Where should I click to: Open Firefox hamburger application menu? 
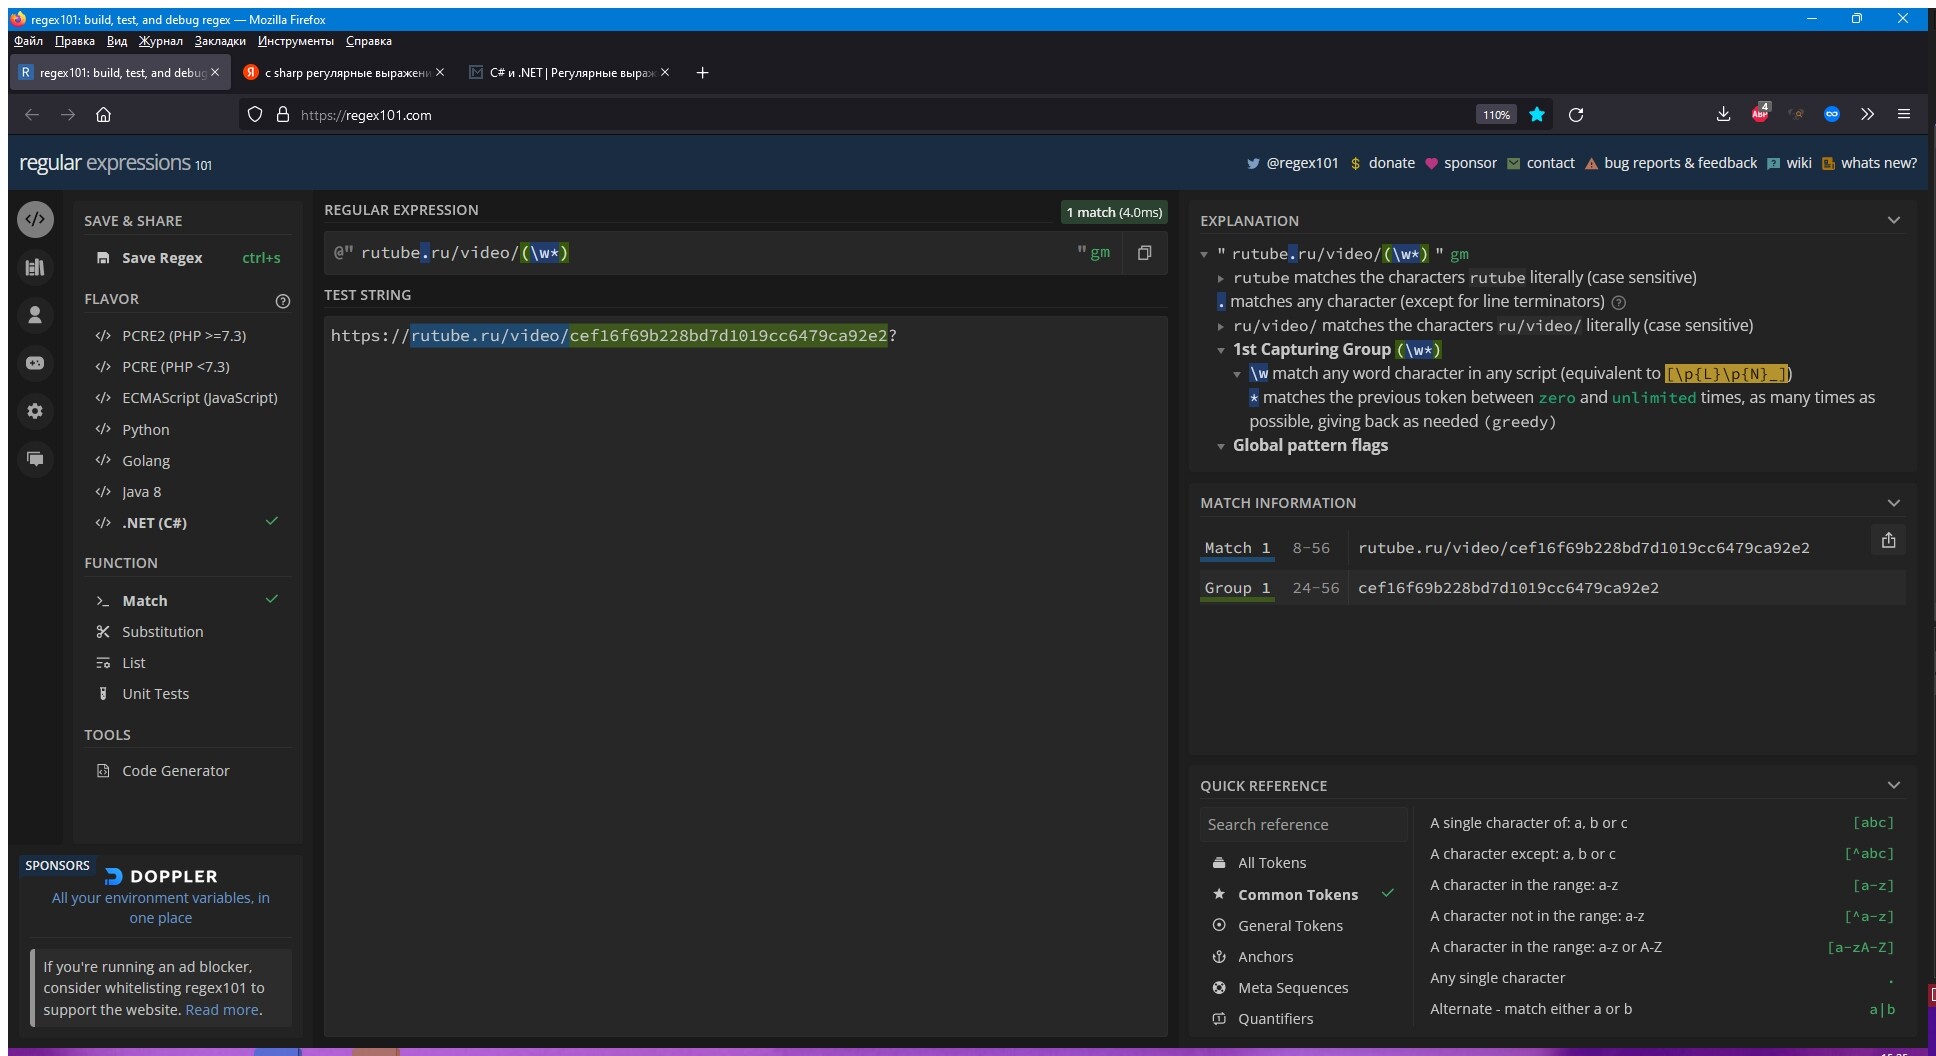click(1904, 115)
